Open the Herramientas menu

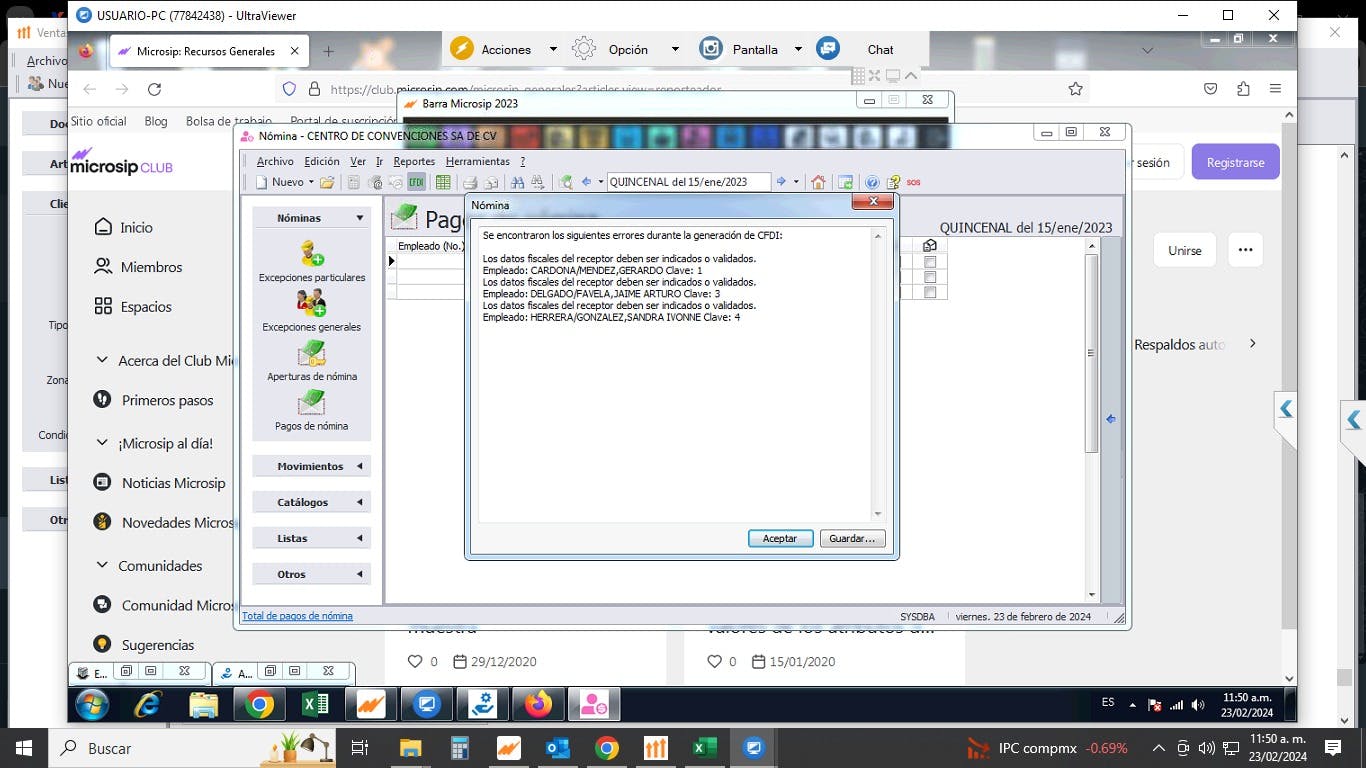click(x=478, y=161)
